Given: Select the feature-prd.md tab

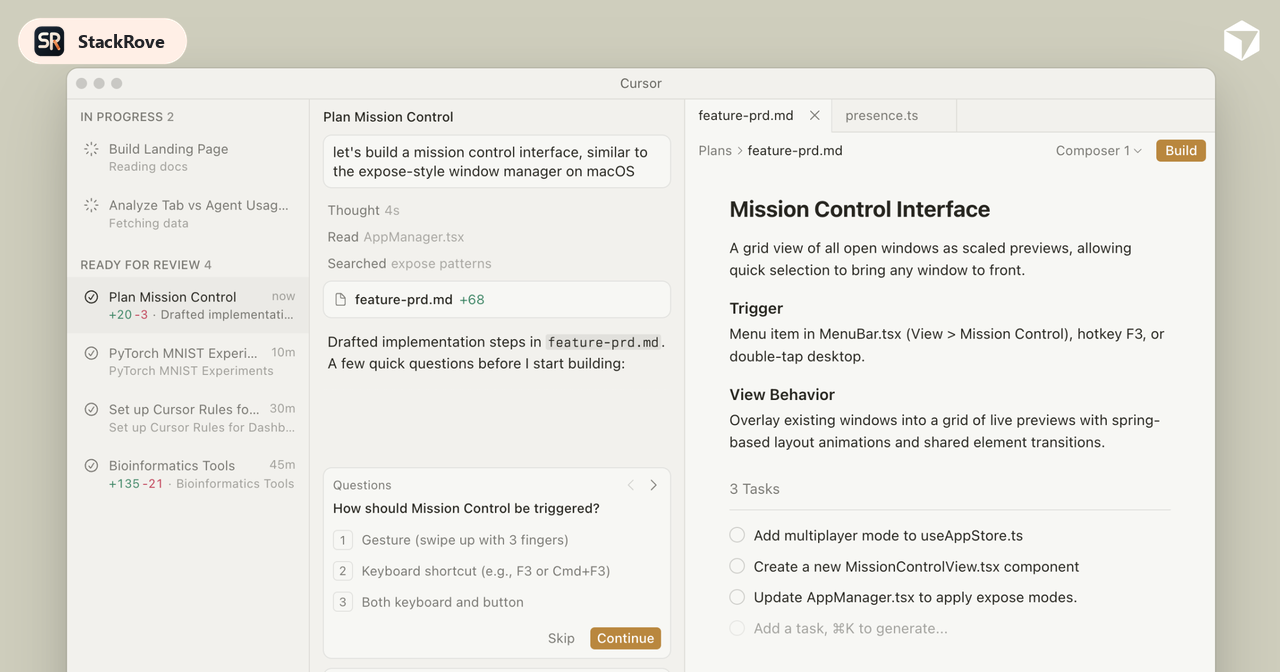Looking at the screenshot, I should click(745, 115).
